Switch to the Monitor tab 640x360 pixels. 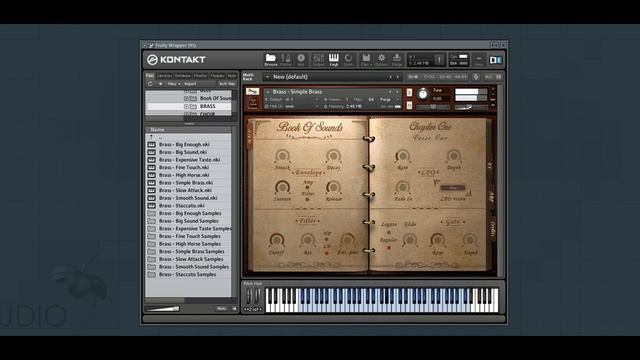[200, 76]
